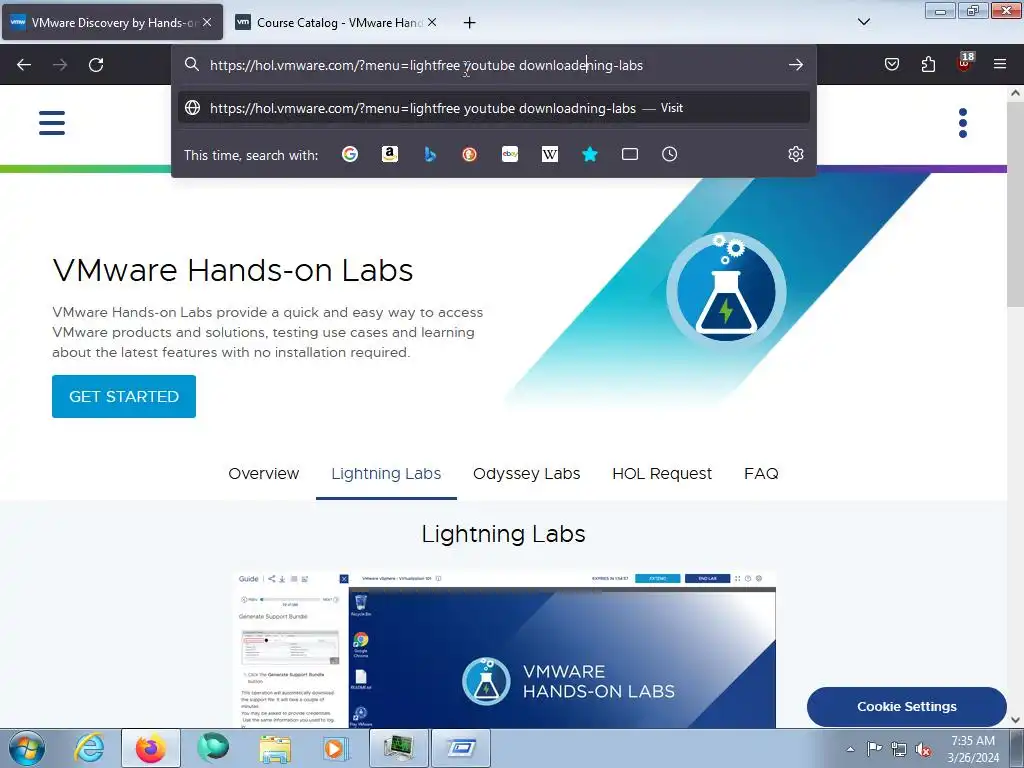The height and width of the screenshot is (768, 1024).
Task: Launch Internet Explorer from taskbar
Action: click(x=89, y=748)
